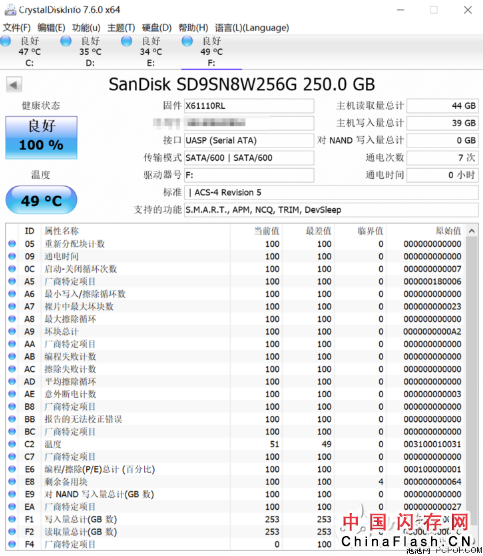Click status dot for attribute A9 row

[12, 331]
